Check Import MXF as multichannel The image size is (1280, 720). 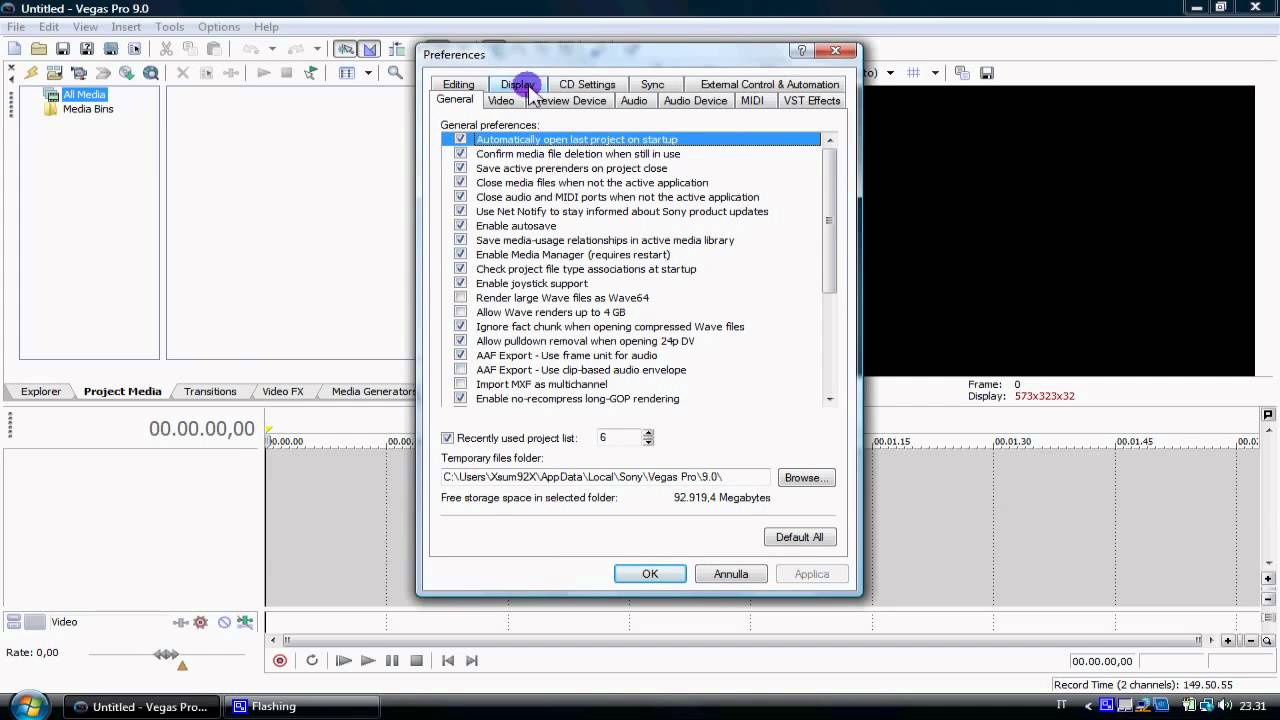(x=460, y=384)
